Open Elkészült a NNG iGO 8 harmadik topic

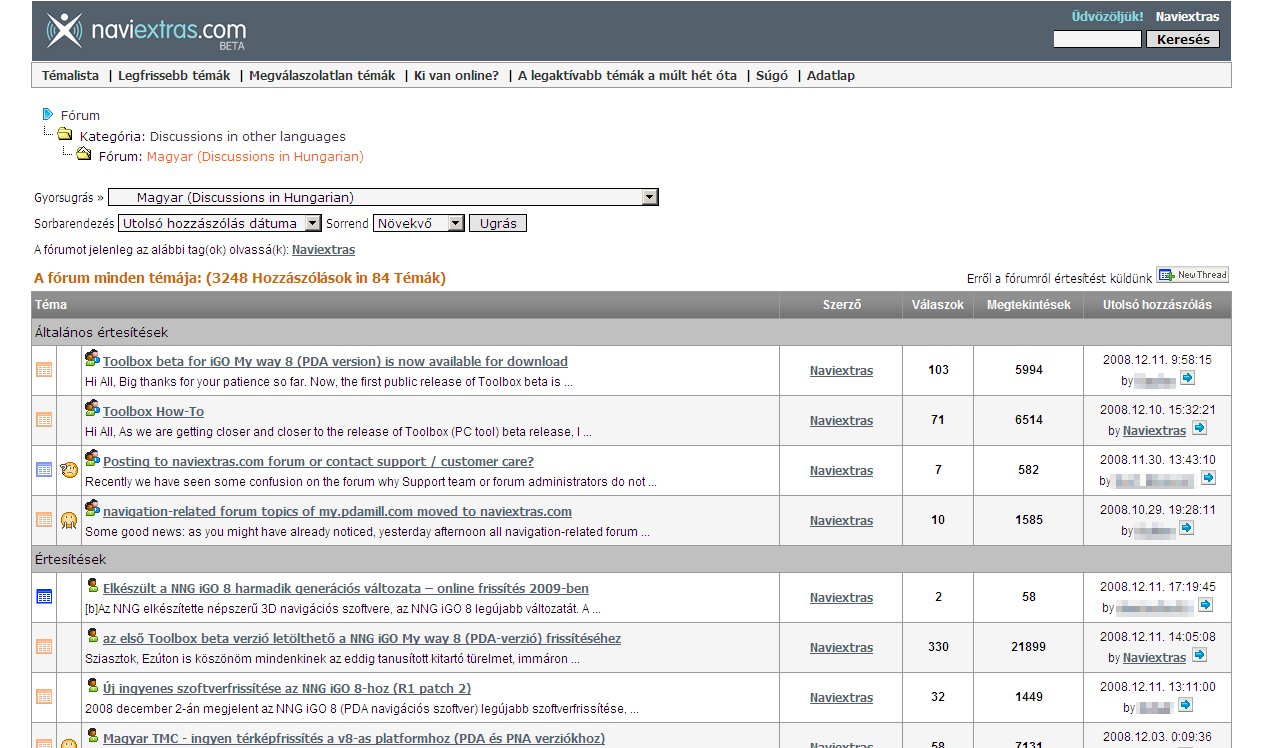(x=346, y=588)
